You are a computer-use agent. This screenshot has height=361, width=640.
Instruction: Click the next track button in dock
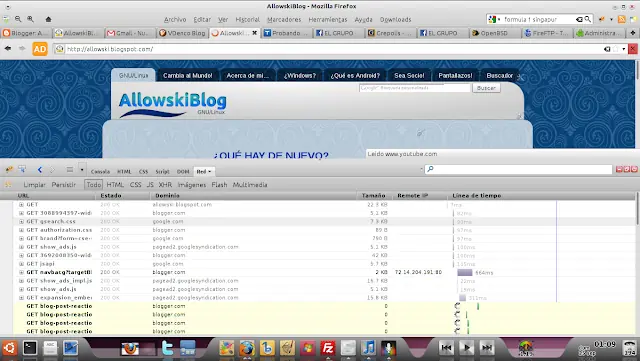pos(487,348)
